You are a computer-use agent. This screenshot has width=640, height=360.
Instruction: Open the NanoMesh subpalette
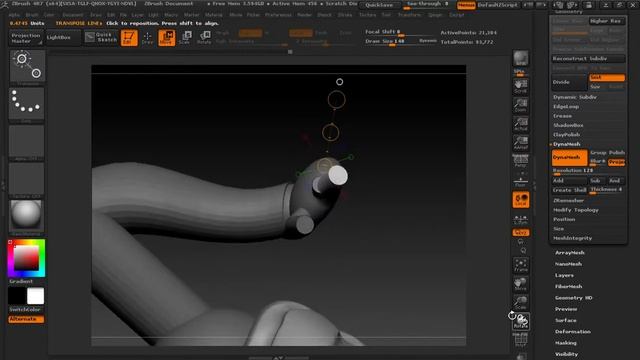pos(569,264)
